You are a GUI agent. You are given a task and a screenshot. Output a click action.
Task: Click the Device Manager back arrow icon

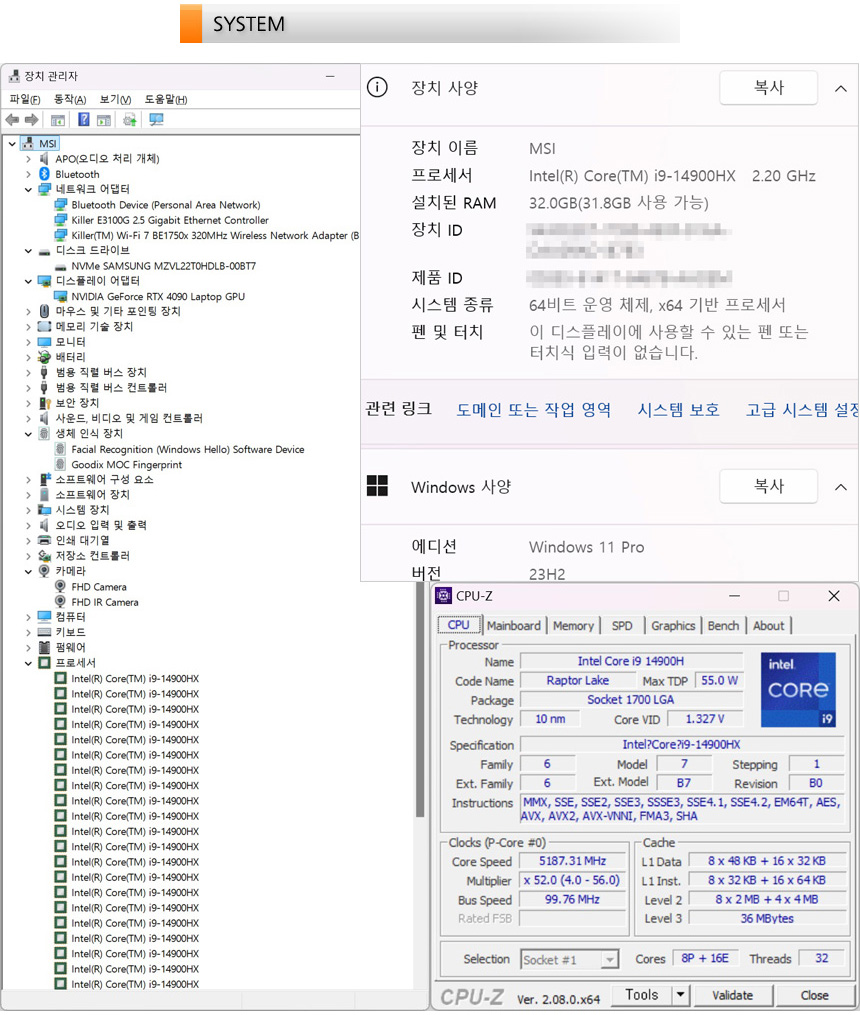(x=12, y=120)
